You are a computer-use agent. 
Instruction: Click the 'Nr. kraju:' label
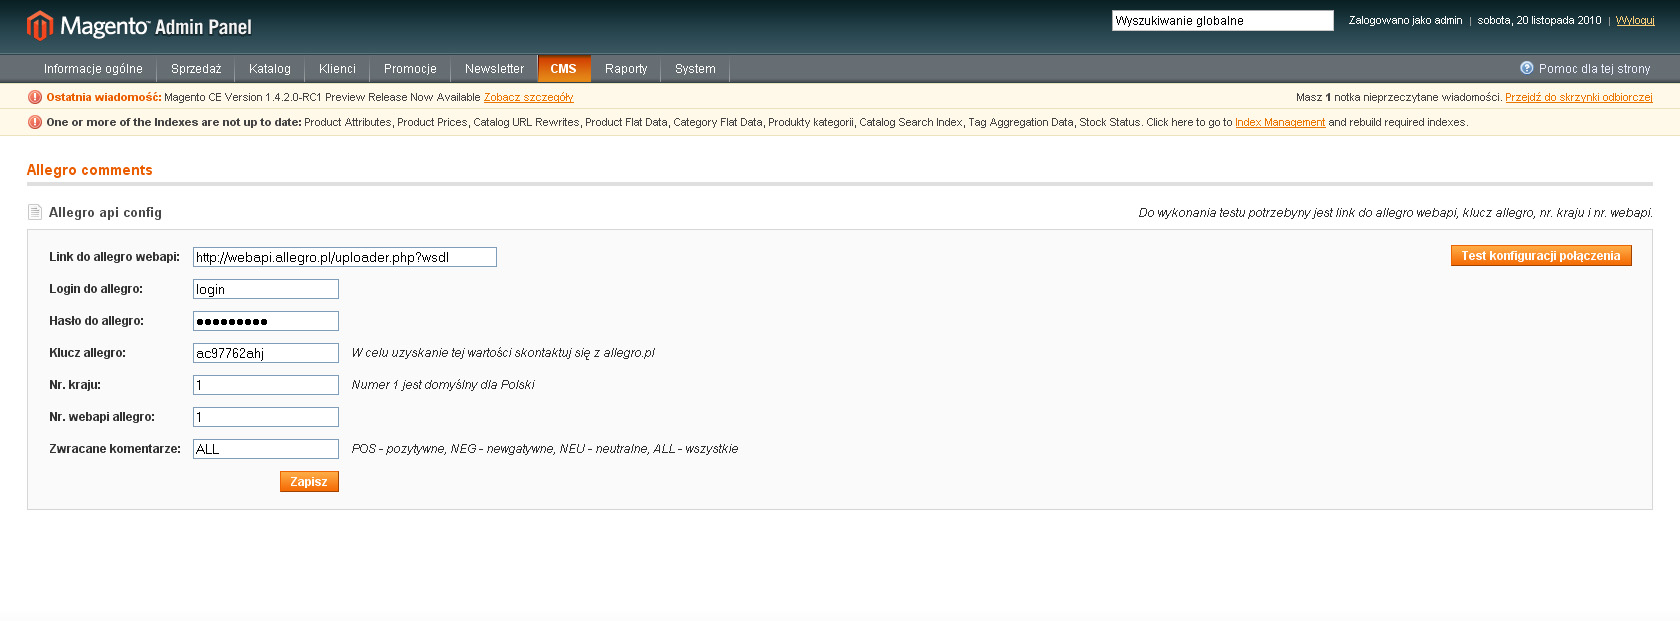pyautogui.click(x=75, y=385)
